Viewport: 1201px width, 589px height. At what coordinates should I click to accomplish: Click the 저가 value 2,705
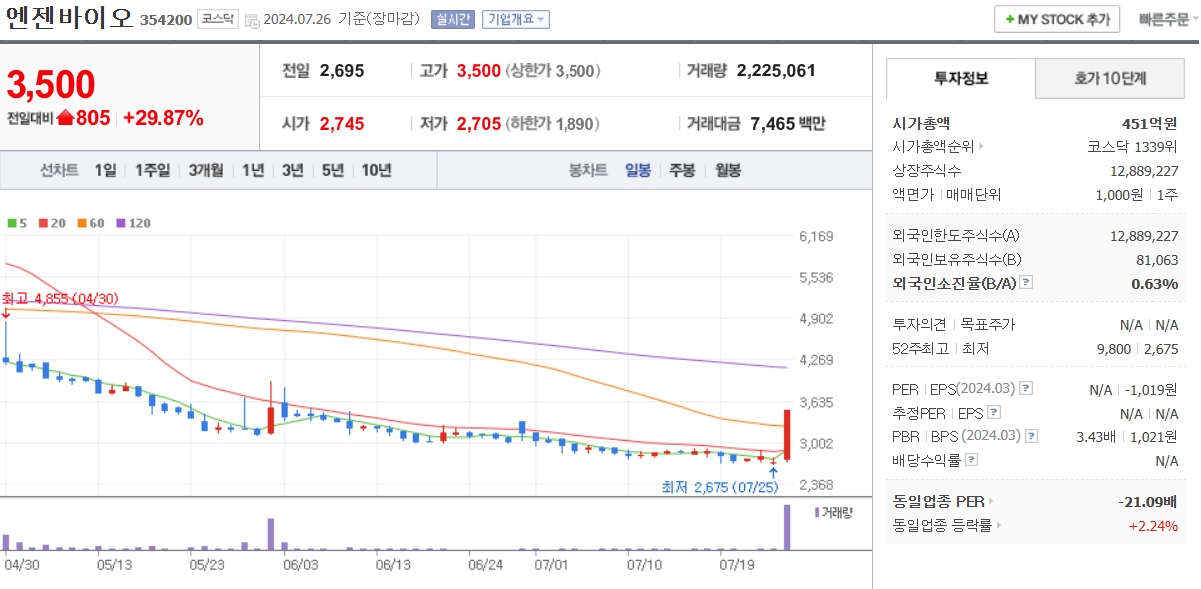coord(479,124)
